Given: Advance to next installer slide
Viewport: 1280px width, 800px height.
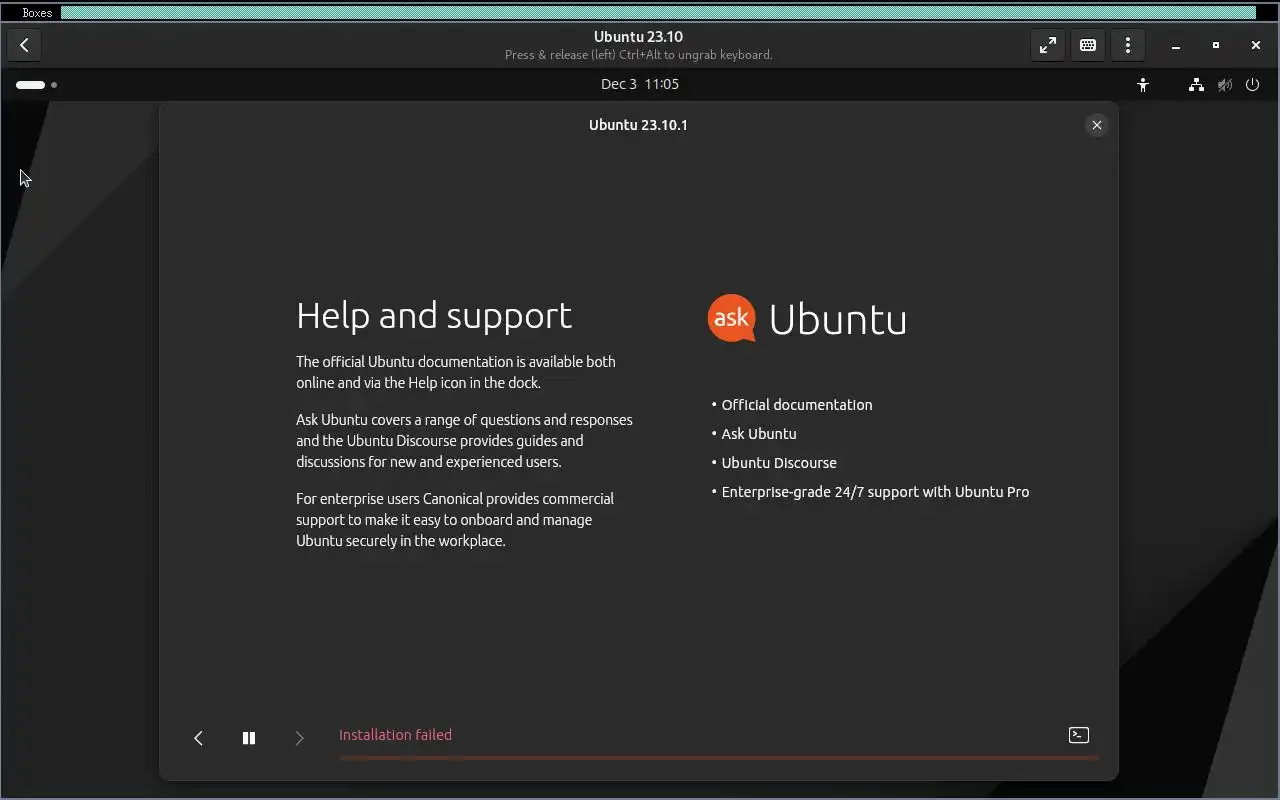Looking at the screenshot, I should tap(299, 738).
